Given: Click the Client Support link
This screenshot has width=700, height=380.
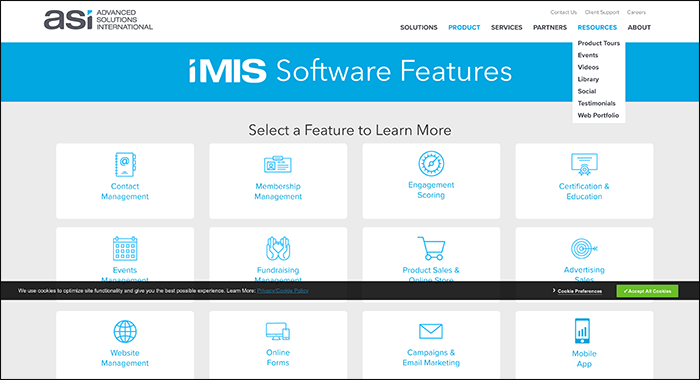Looking at the screenshot, I should click(602, 13).
